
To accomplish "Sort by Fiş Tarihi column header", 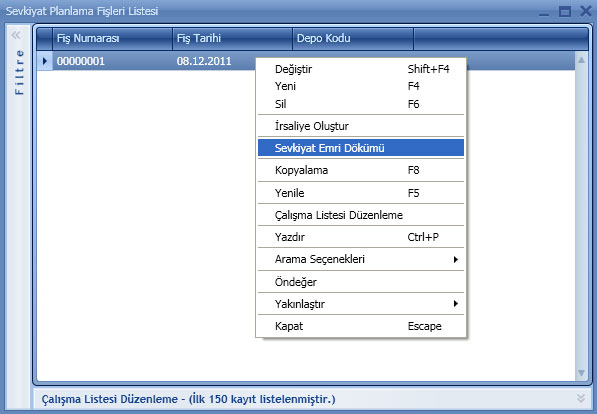I will tap(232, 38).
